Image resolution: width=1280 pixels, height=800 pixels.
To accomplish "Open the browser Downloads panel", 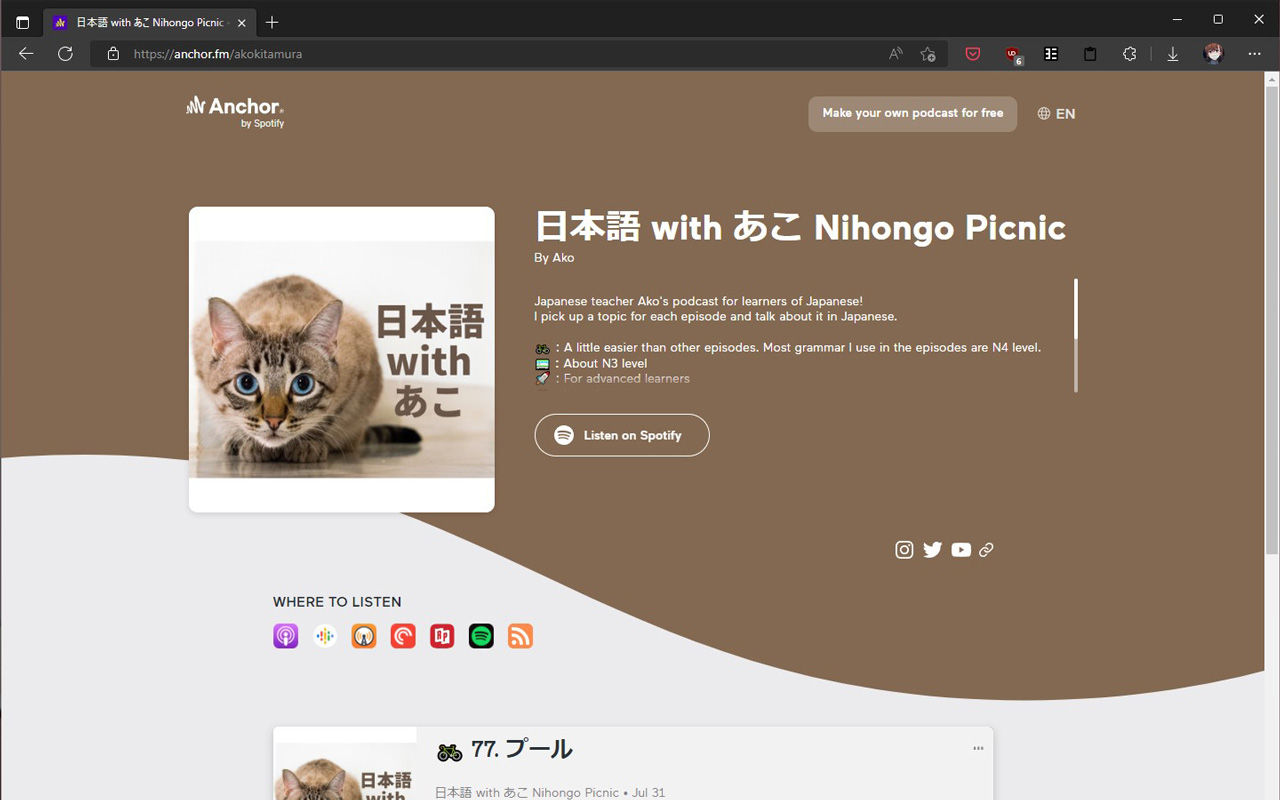I will (1173, 54).
